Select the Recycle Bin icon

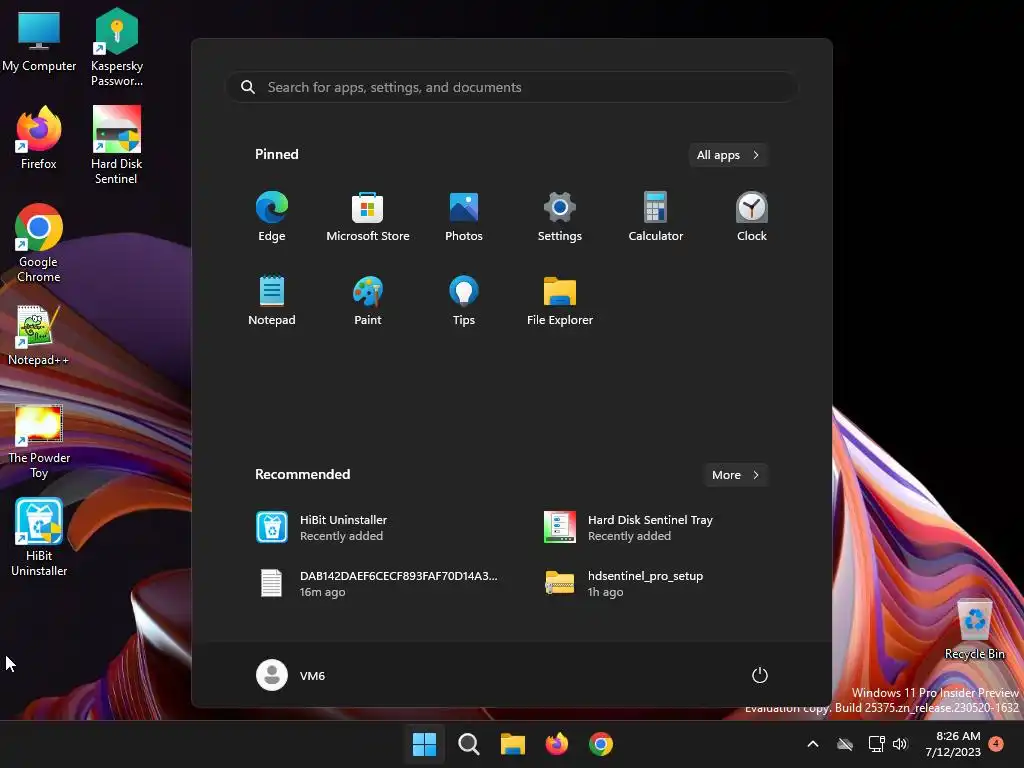pos(974,628)
